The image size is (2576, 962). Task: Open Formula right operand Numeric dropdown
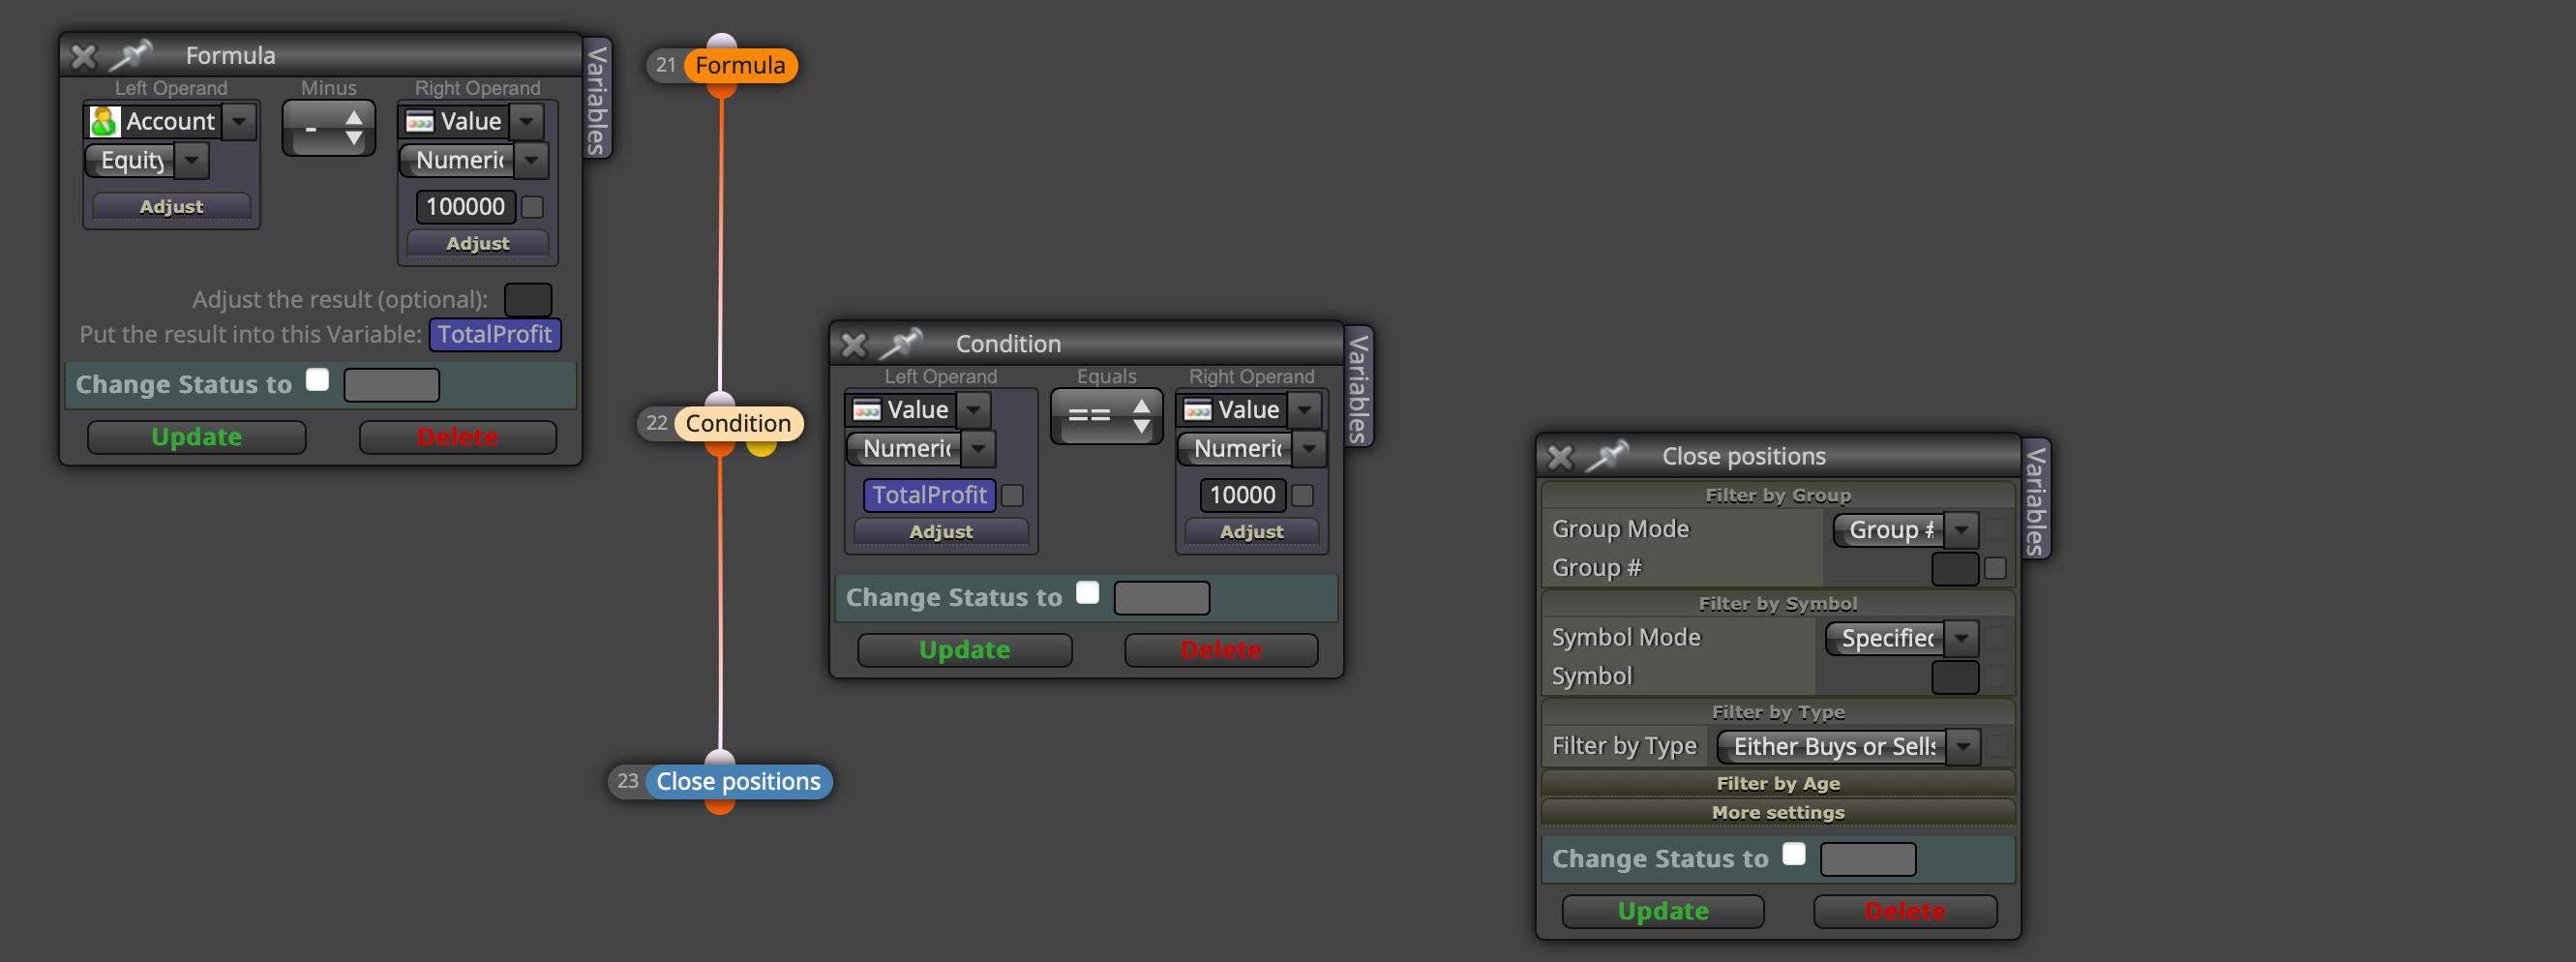tap(532, 160)
